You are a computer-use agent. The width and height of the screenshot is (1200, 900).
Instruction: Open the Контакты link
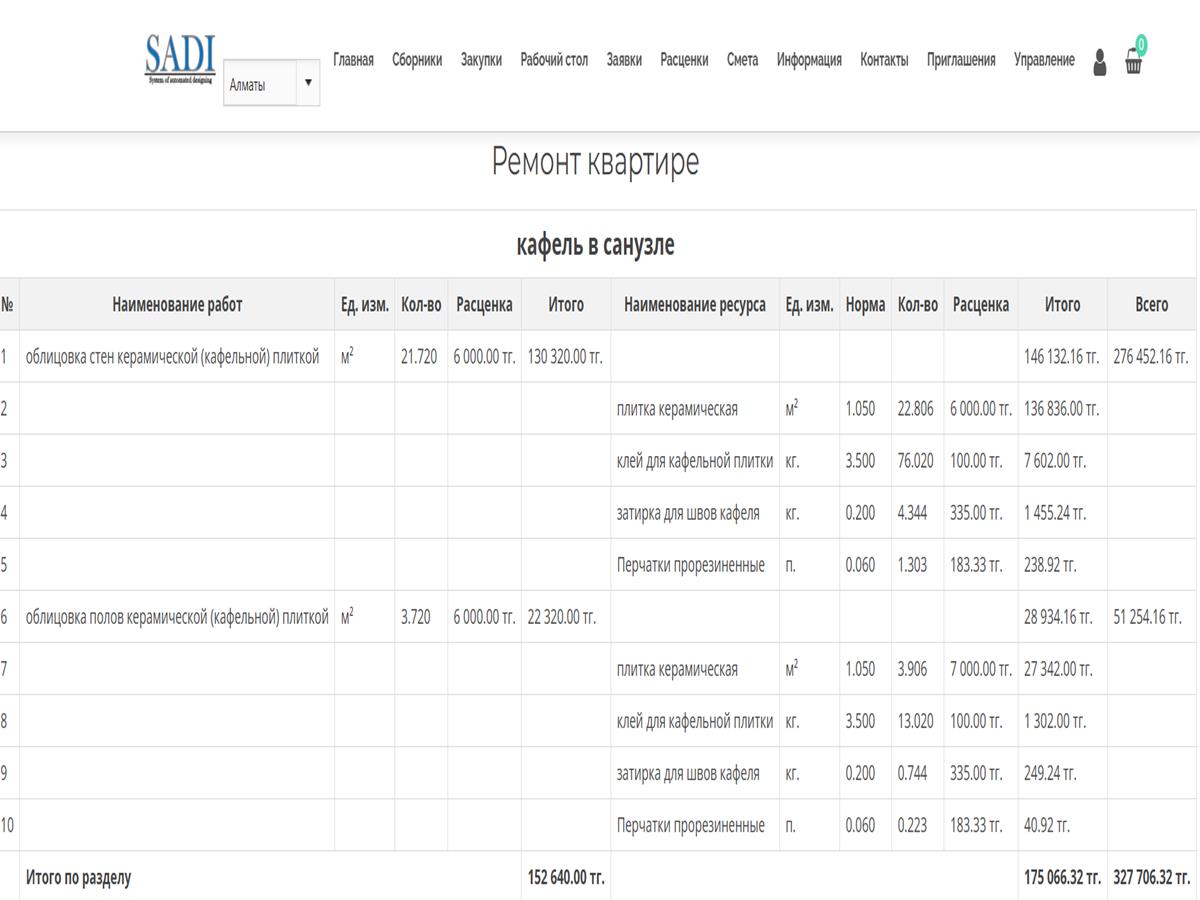click(x=884, y=60)
